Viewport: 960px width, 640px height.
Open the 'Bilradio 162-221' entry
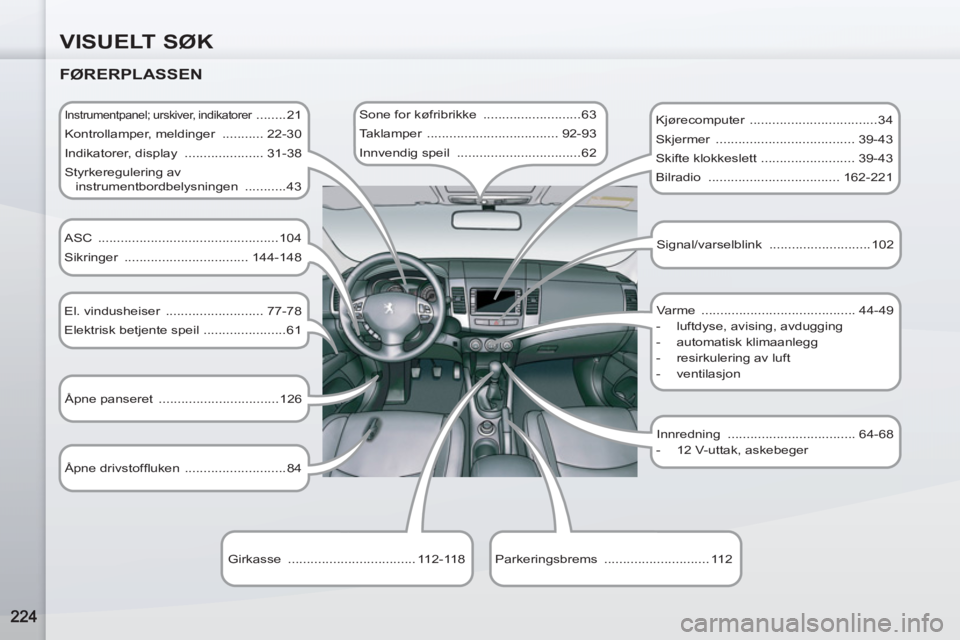pos(774,177)
